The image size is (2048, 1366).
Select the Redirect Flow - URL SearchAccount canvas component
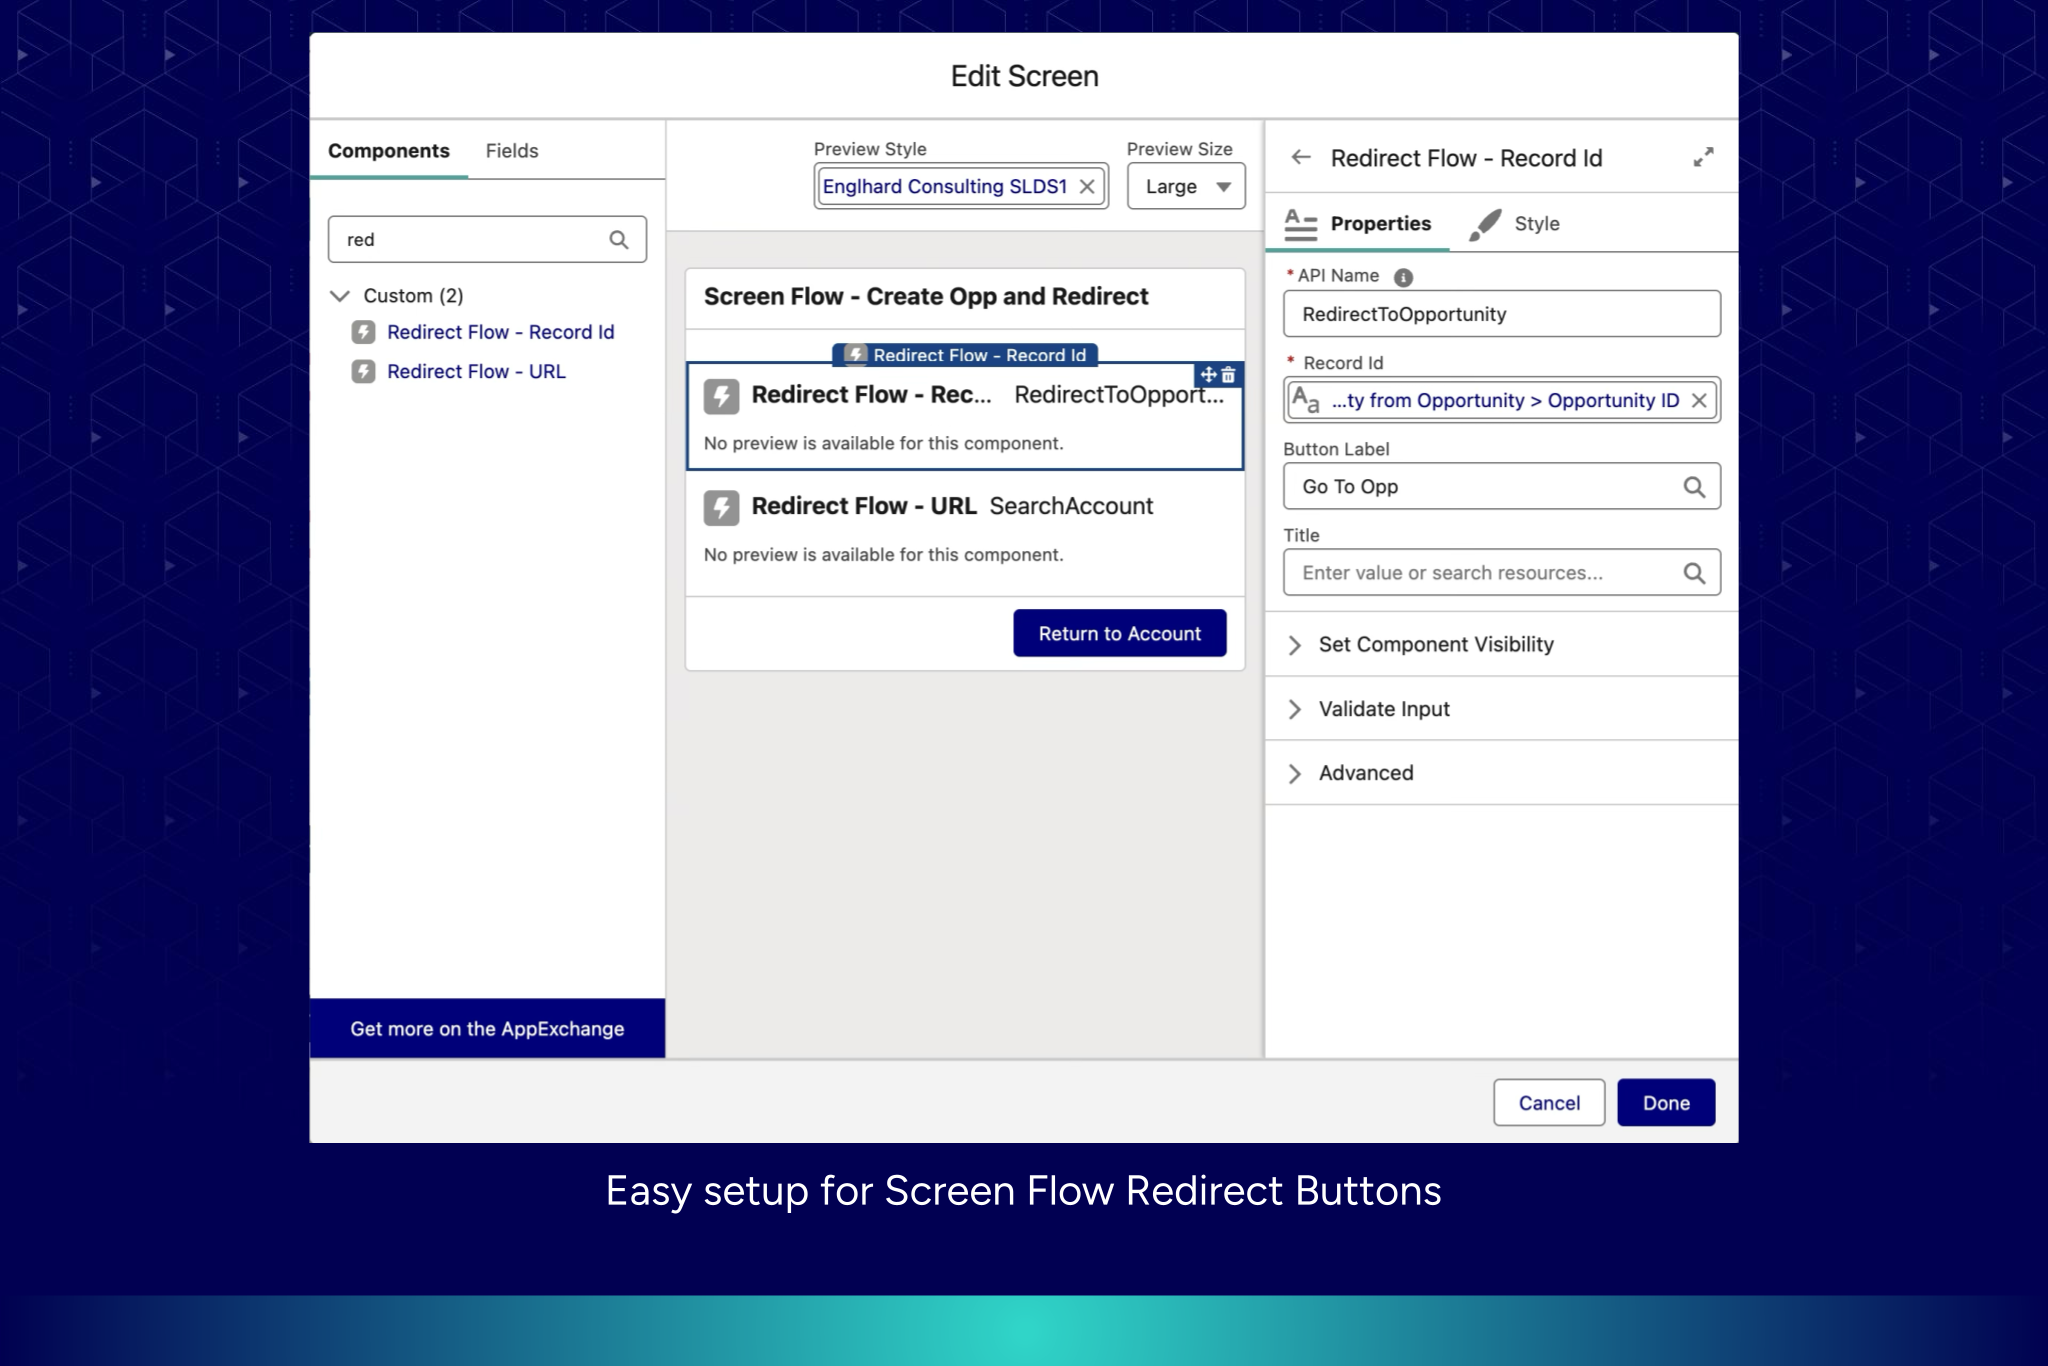965,530
